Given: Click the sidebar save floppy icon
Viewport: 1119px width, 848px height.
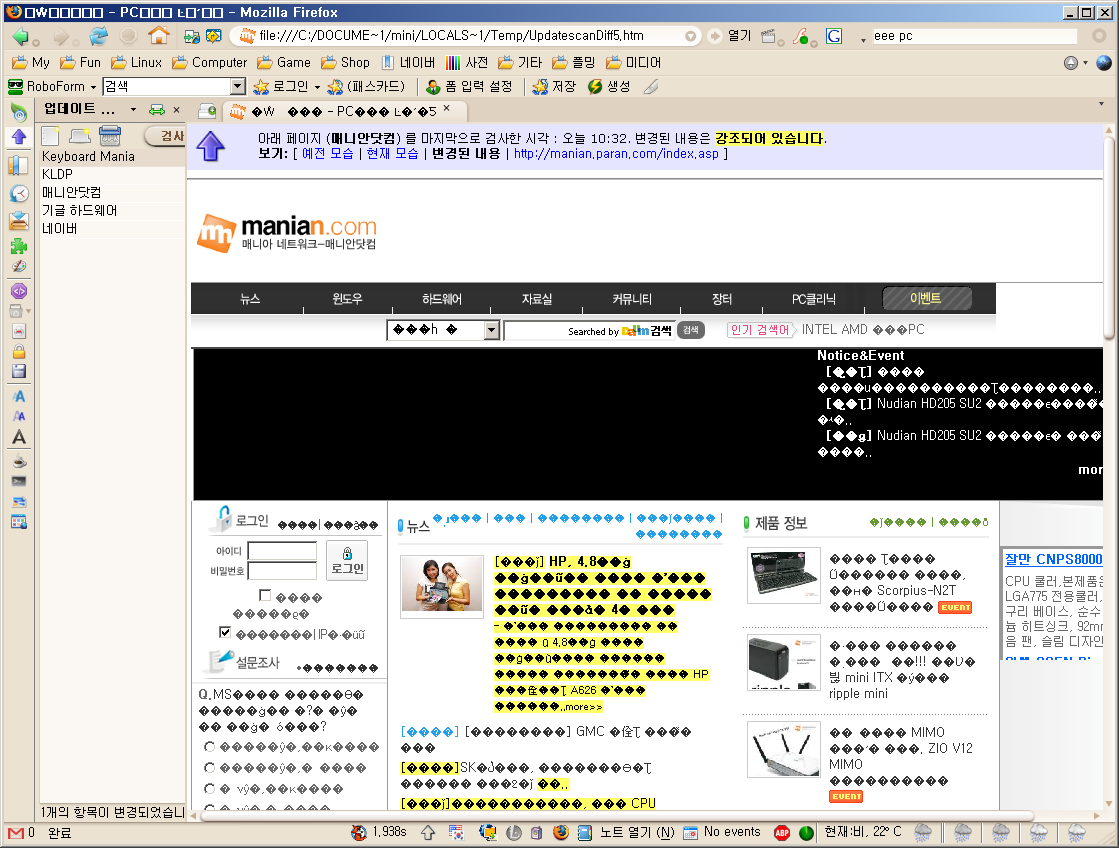Looking at the screenshot, I should (x=19, y=371).
